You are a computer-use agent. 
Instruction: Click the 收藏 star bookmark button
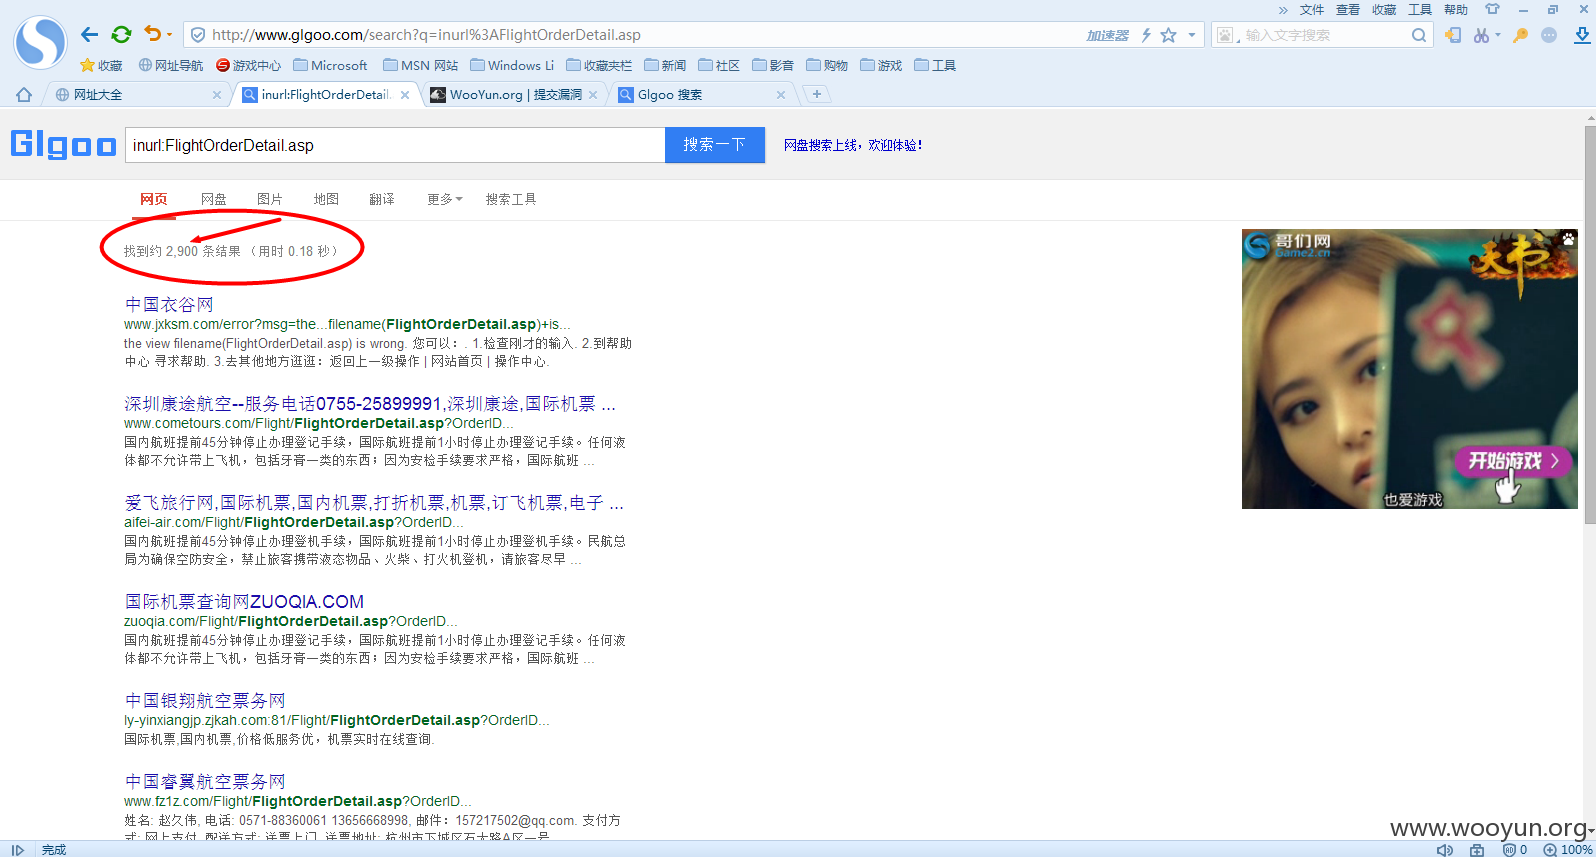(x=101, y=65)
